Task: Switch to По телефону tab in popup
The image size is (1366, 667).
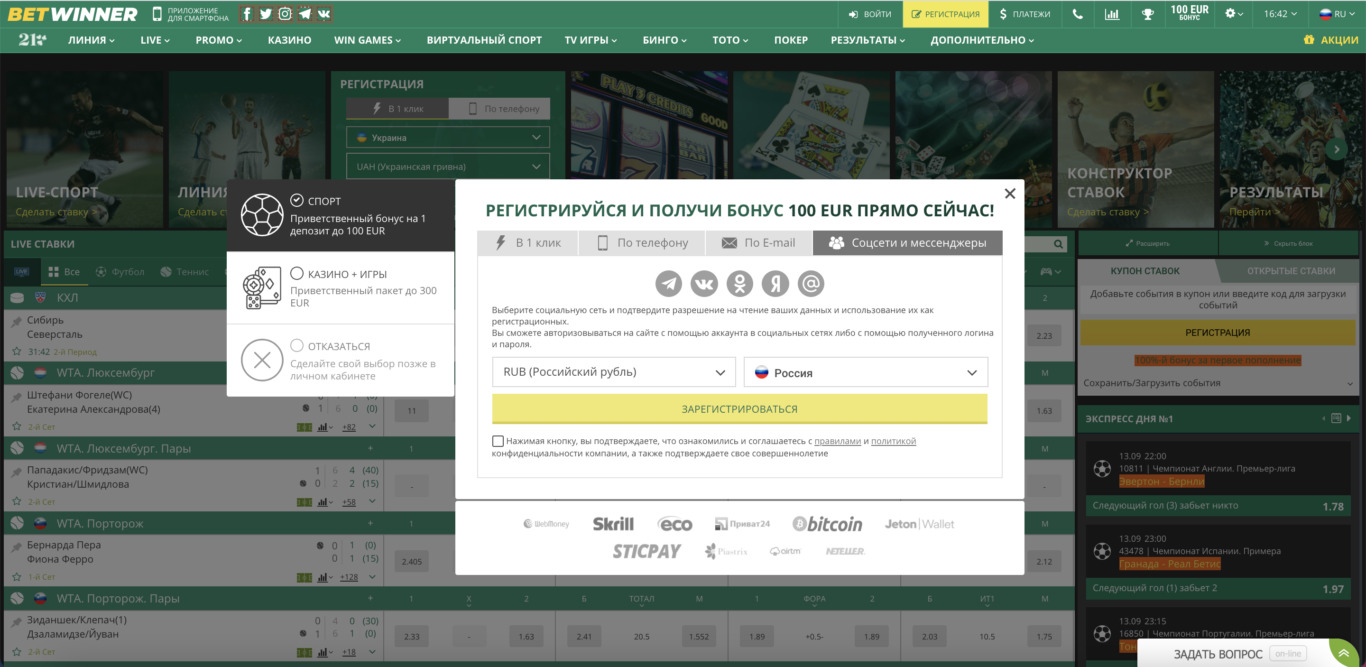Action: [642, 242]
